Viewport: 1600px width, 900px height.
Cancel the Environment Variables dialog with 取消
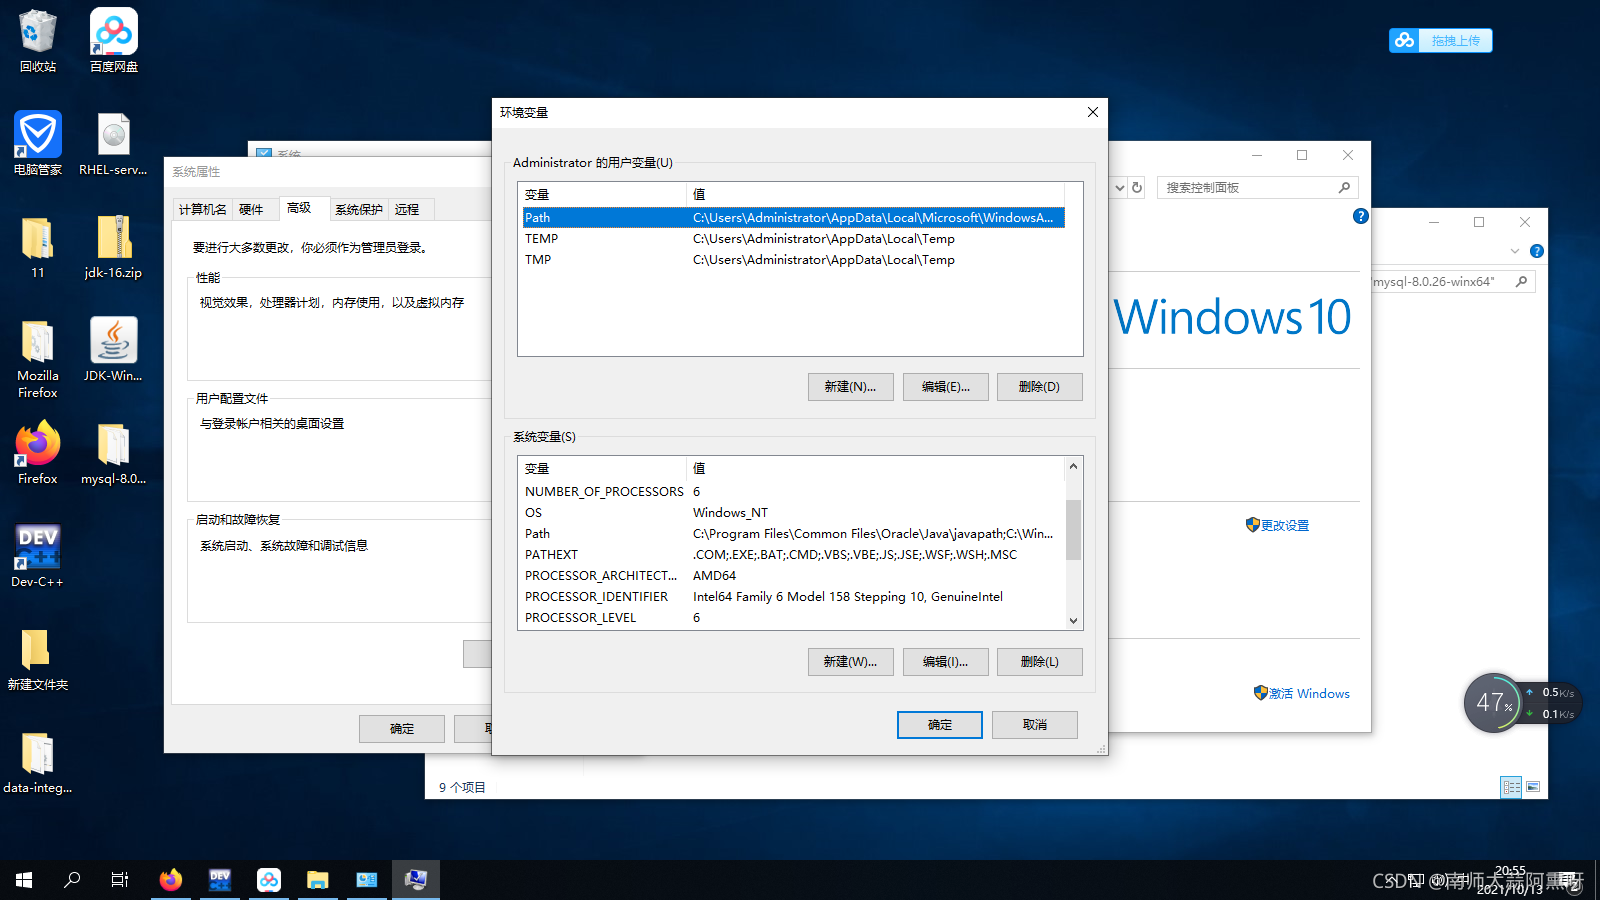(1035, 725)
